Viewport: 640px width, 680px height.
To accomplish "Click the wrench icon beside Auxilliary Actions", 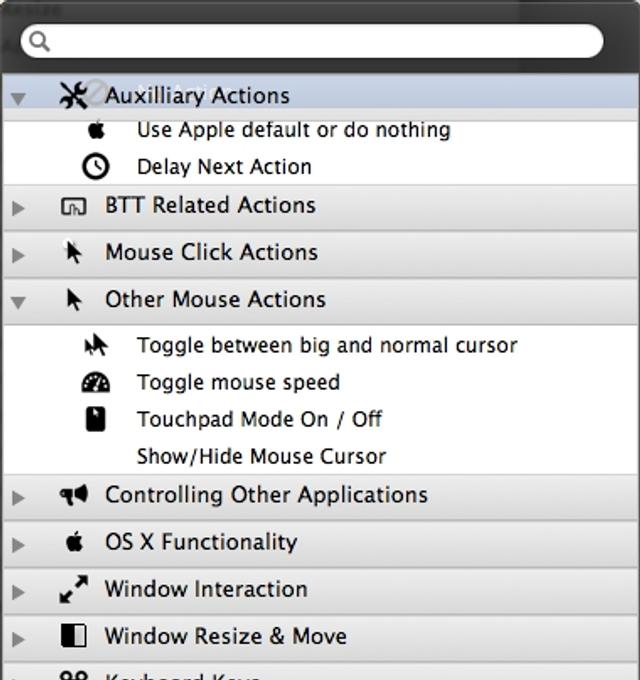I will (x=74, y=95).
